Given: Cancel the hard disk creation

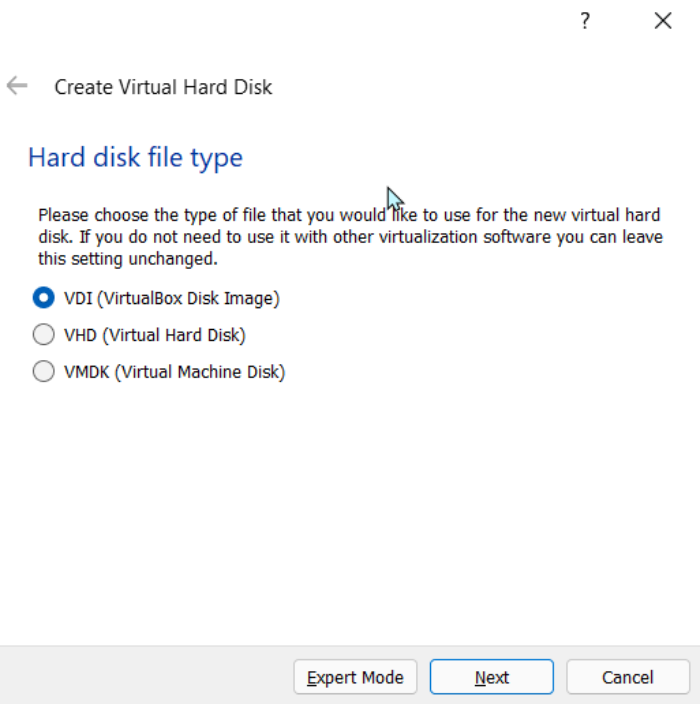Looking at the screenshot, I should point(627,677).
